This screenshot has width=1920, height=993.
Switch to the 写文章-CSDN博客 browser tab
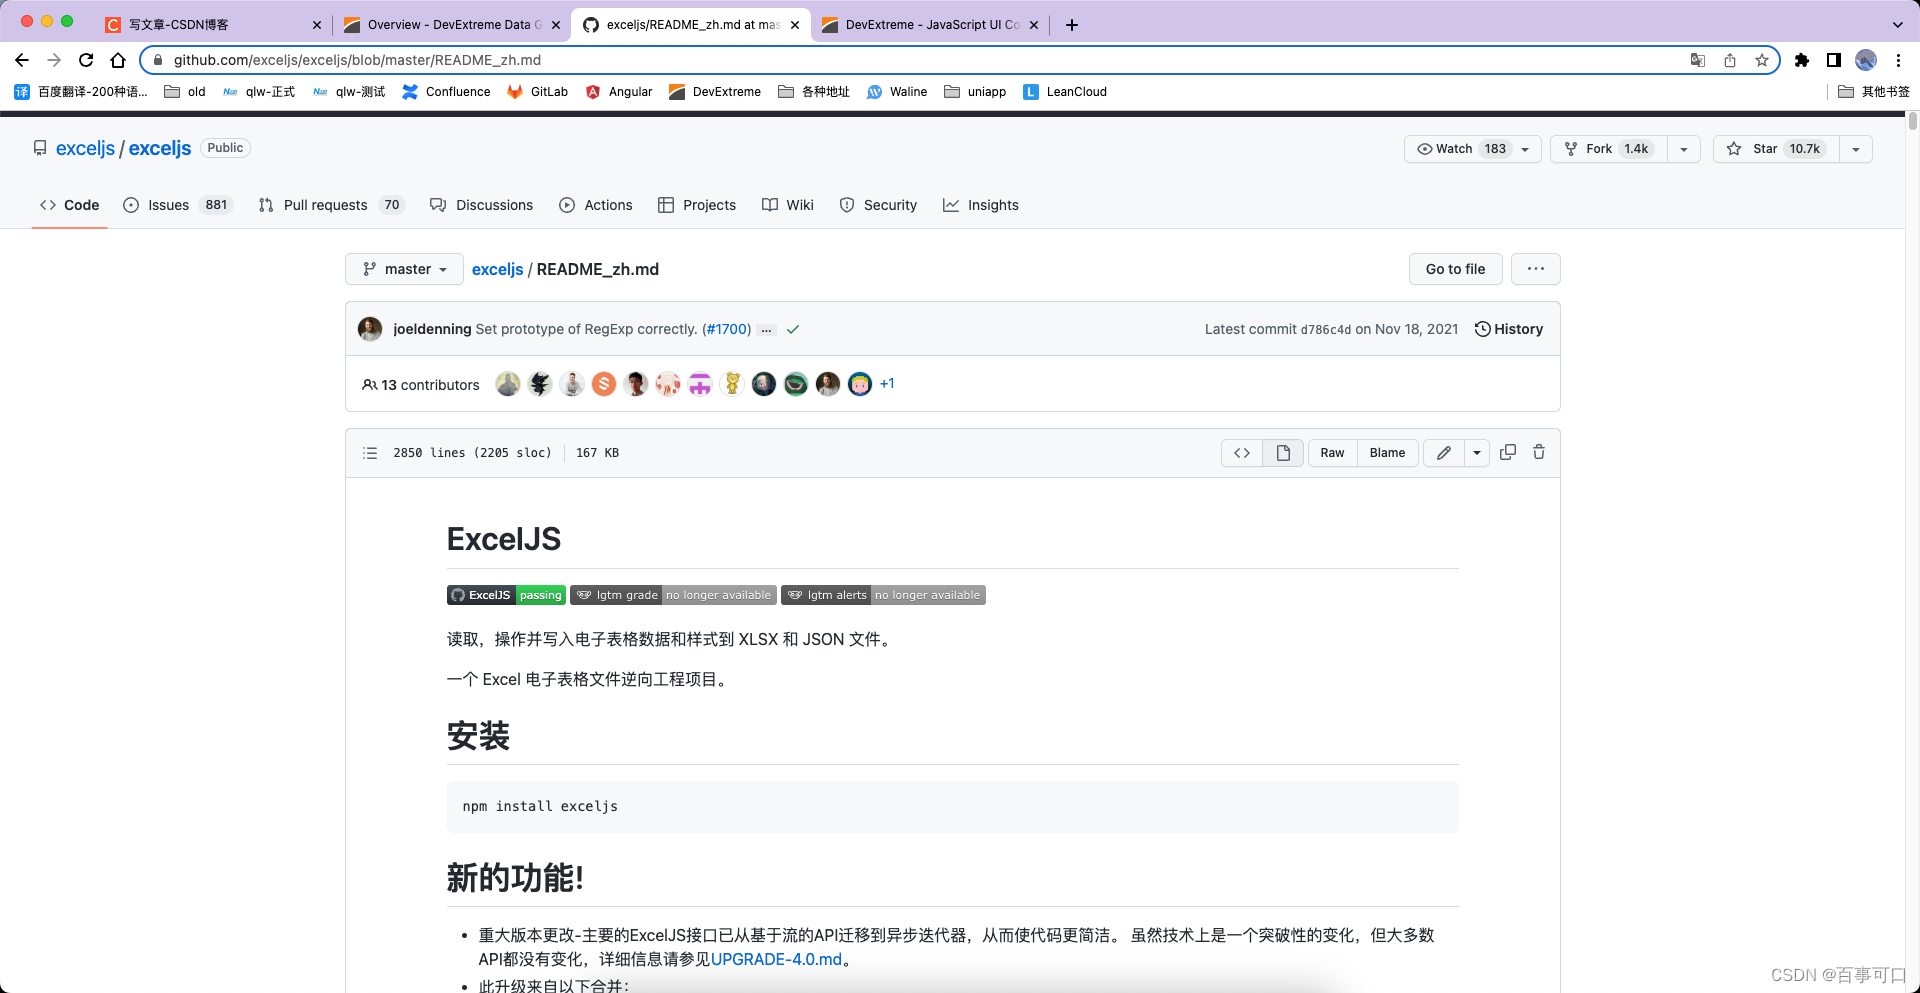point(214,25)
